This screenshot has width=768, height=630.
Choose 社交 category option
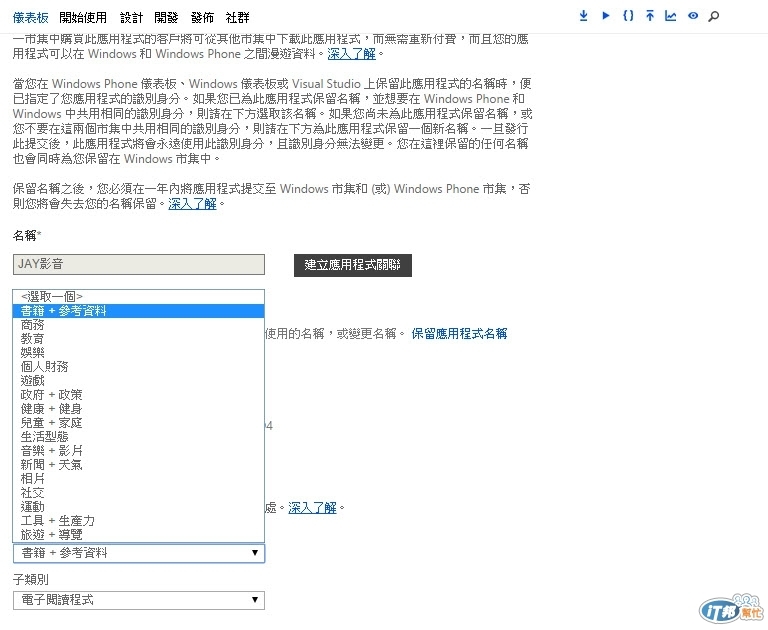[x=139, y=493]
